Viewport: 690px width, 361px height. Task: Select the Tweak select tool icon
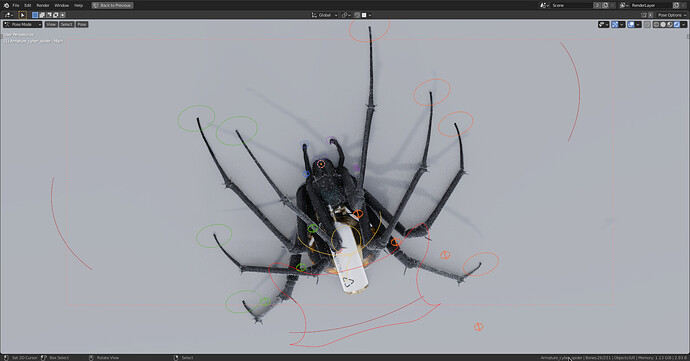coord(22,15)
